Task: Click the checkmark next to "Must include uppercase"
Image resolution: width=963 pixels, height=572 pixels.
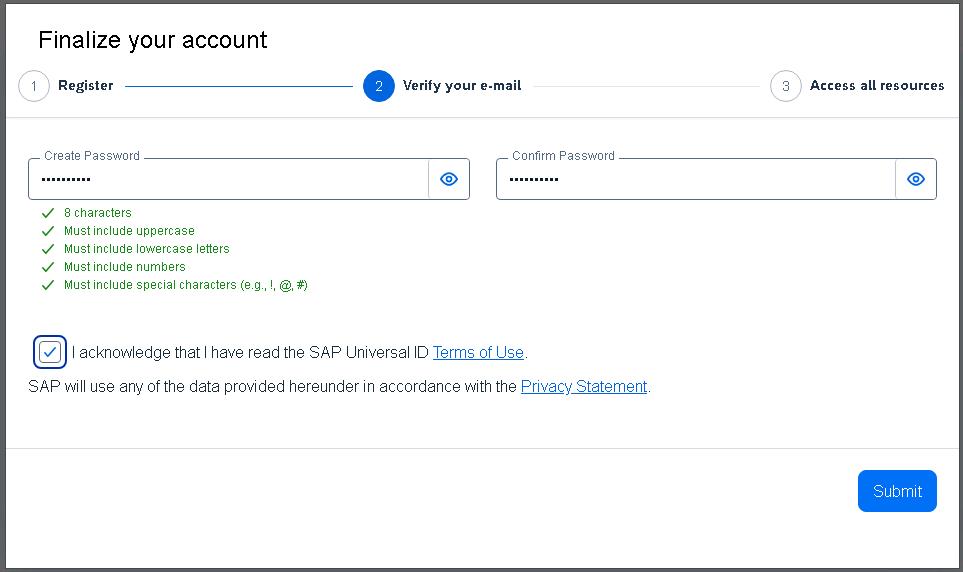Action: [47, 231]
